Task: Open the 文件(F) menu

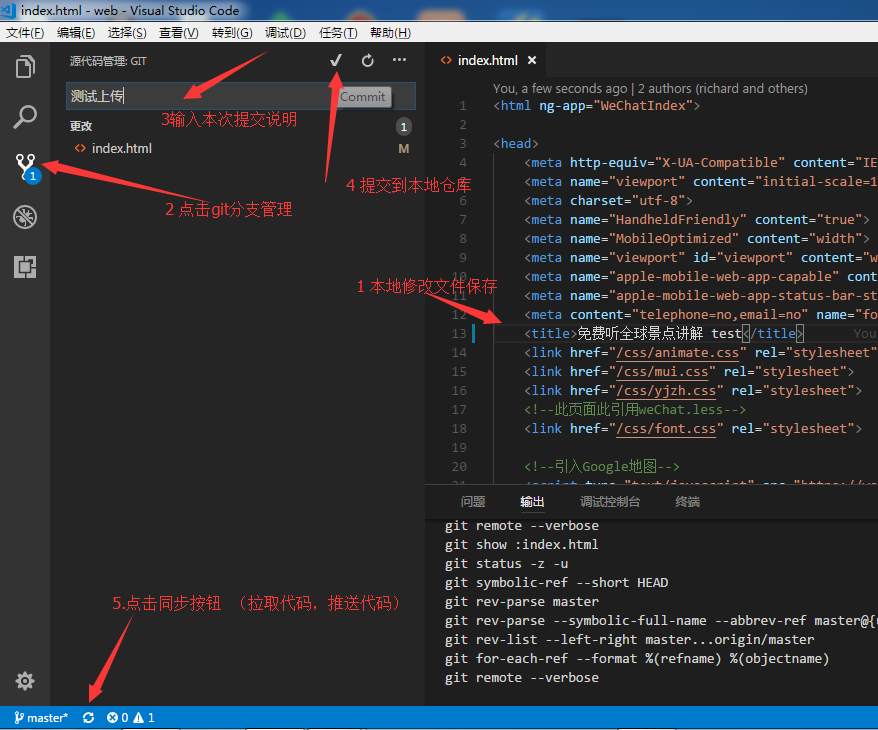Action: tap(25, 32)
